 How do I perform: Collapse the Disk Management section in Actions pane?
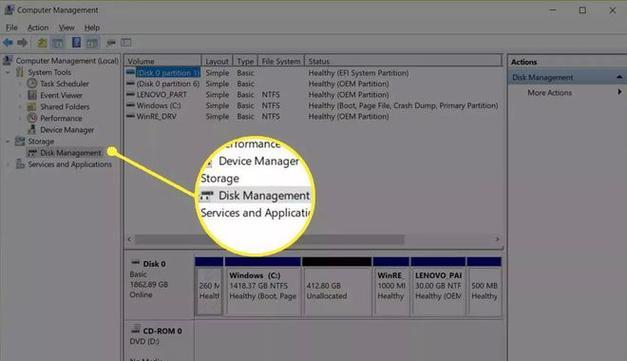pyautogui.click(x=619, y=77)
